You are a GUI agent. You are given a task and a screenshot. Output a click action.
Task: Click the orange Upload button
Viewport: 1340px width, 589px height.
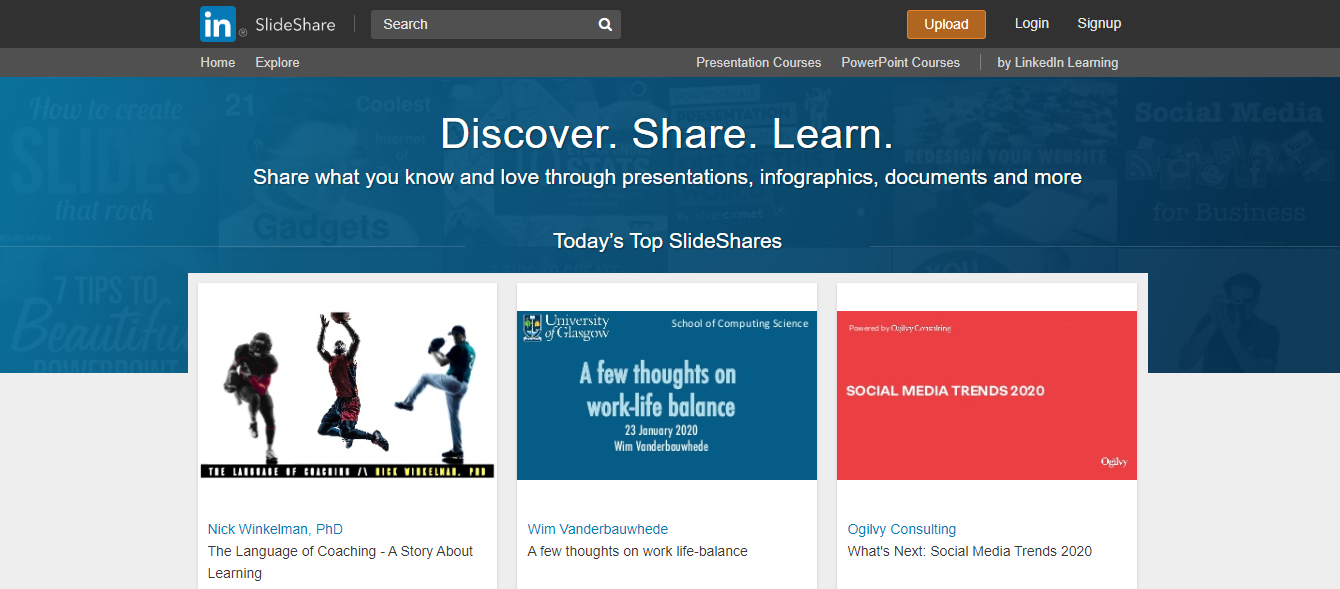coord(946,24)
